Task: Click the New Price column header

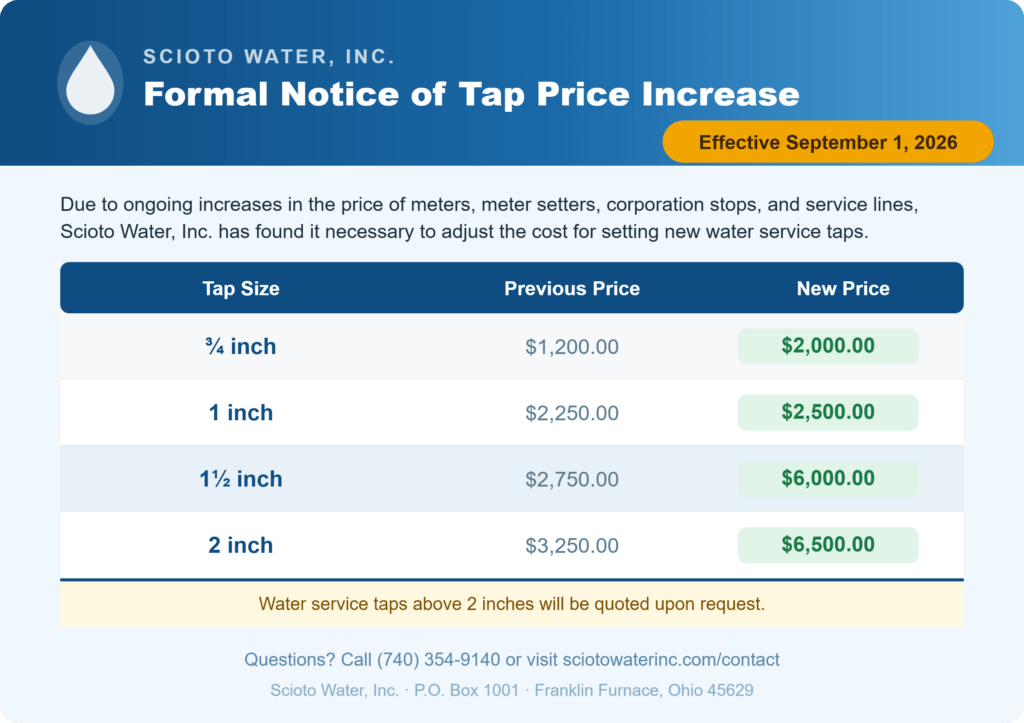Action: point(842,288)
